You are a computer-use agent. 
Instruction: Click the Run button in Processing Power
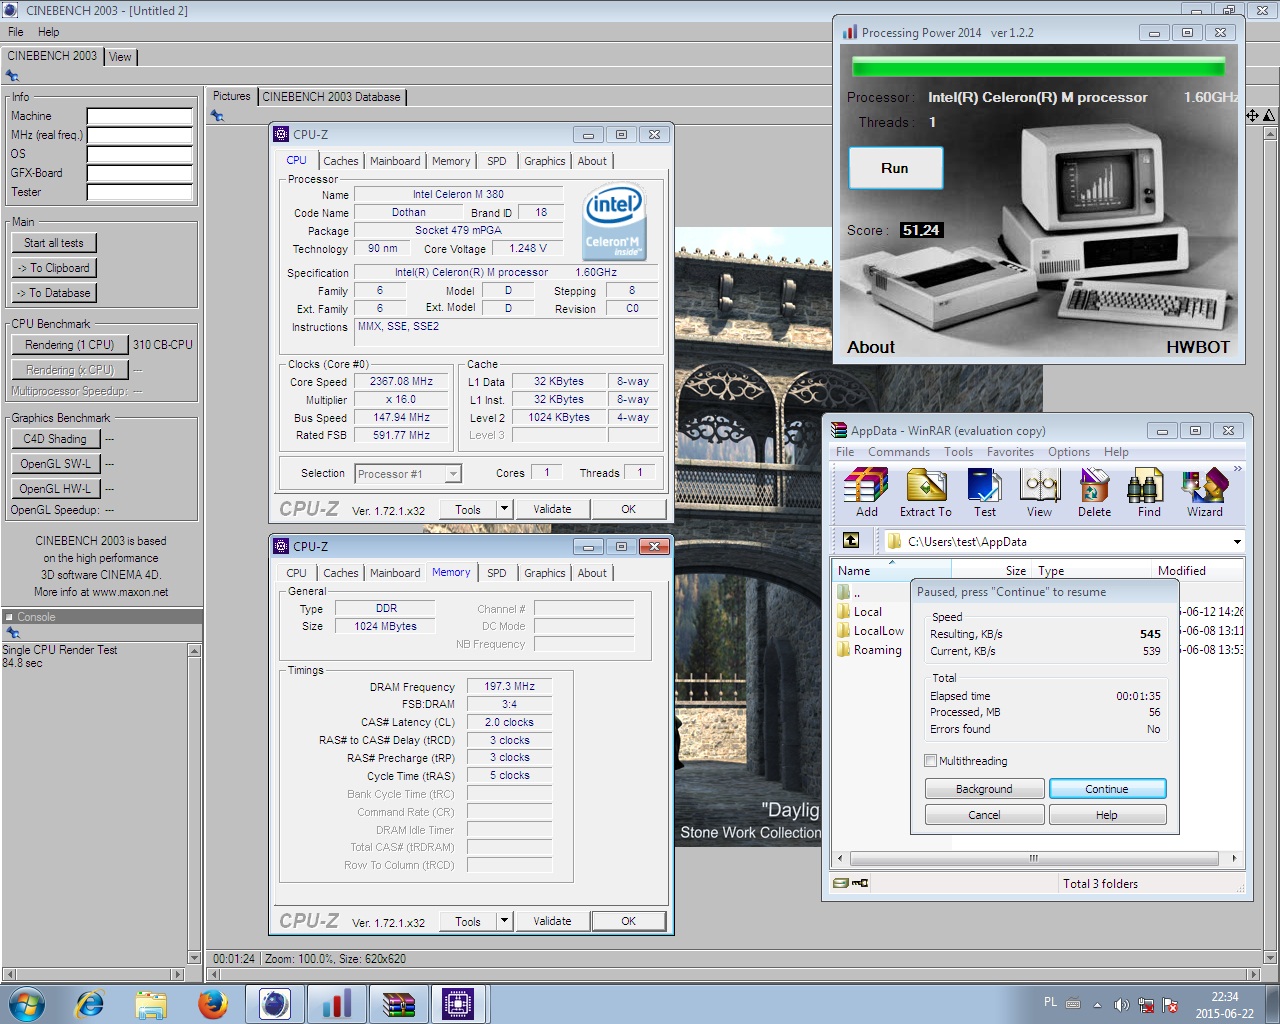coord(895,168)
